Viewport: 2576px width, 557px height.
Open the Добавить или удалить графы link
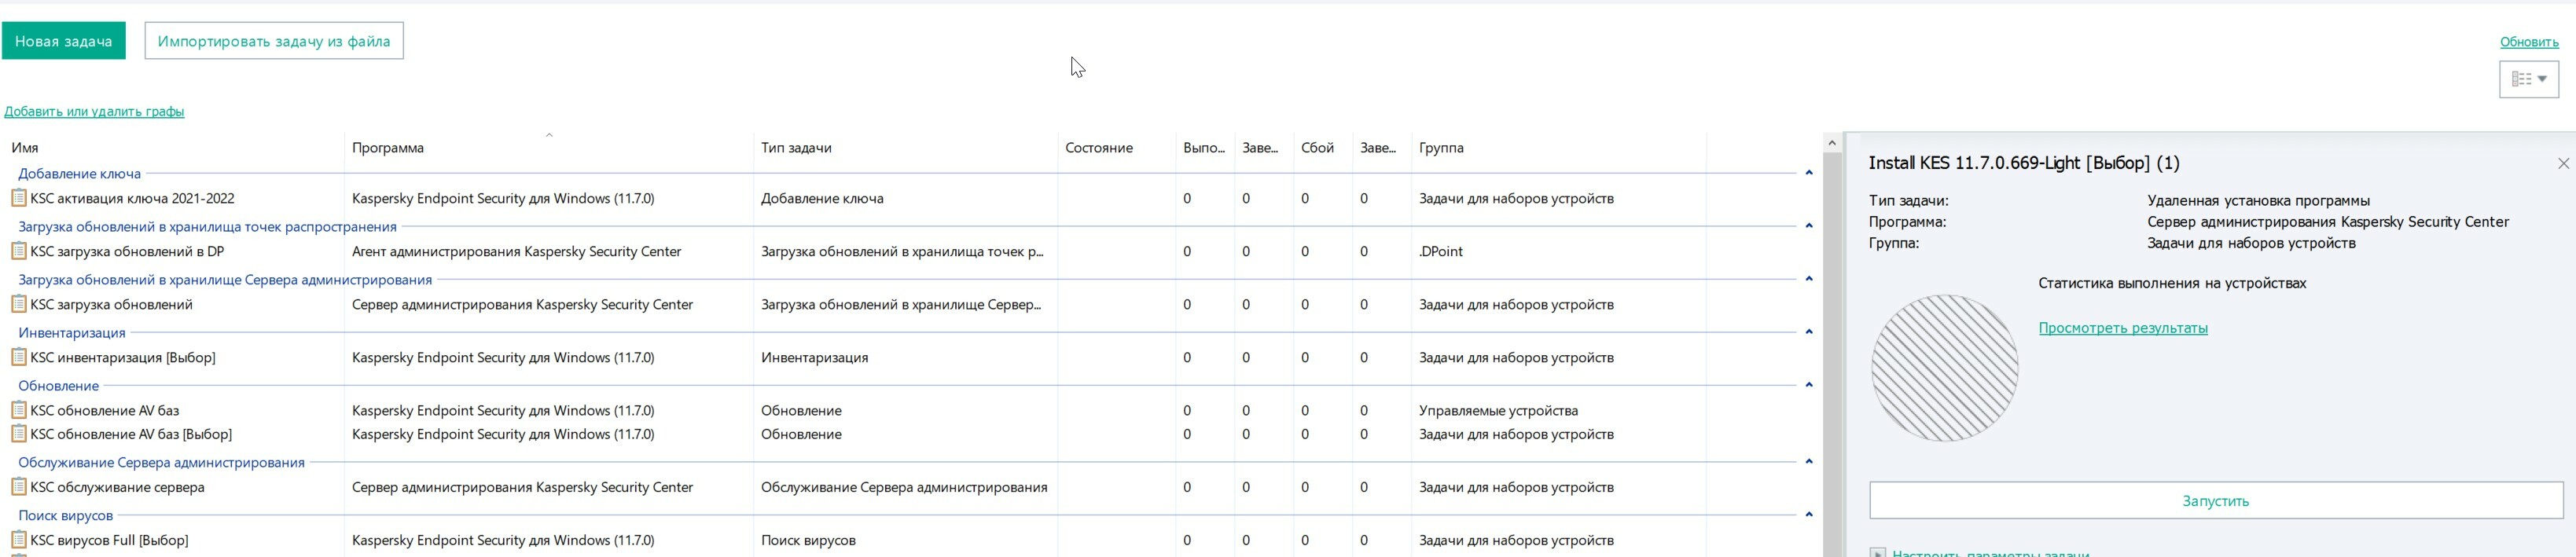94,111
